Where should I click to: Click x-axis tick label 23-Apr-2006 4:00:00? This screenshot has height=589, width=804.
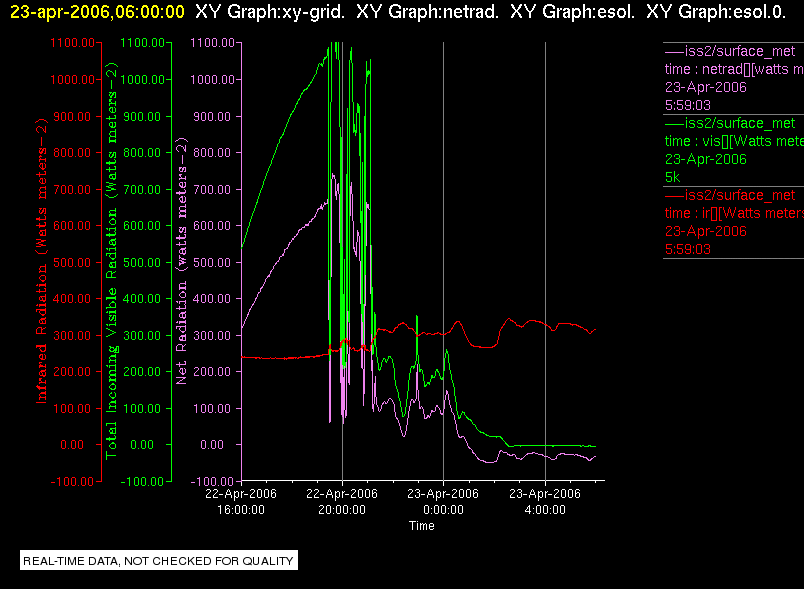[545, 502]
